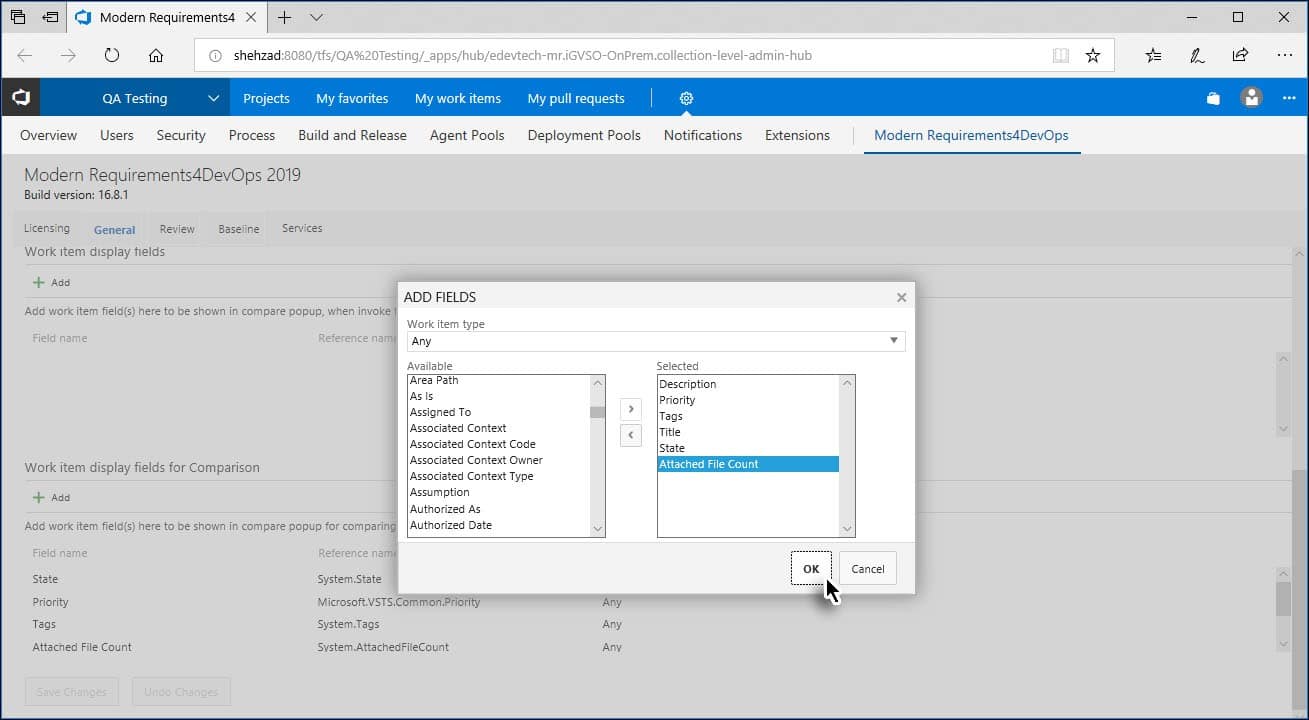Open a new browser tab with plus
This screenshot has height=720, width=1309.
coord(285,17)
